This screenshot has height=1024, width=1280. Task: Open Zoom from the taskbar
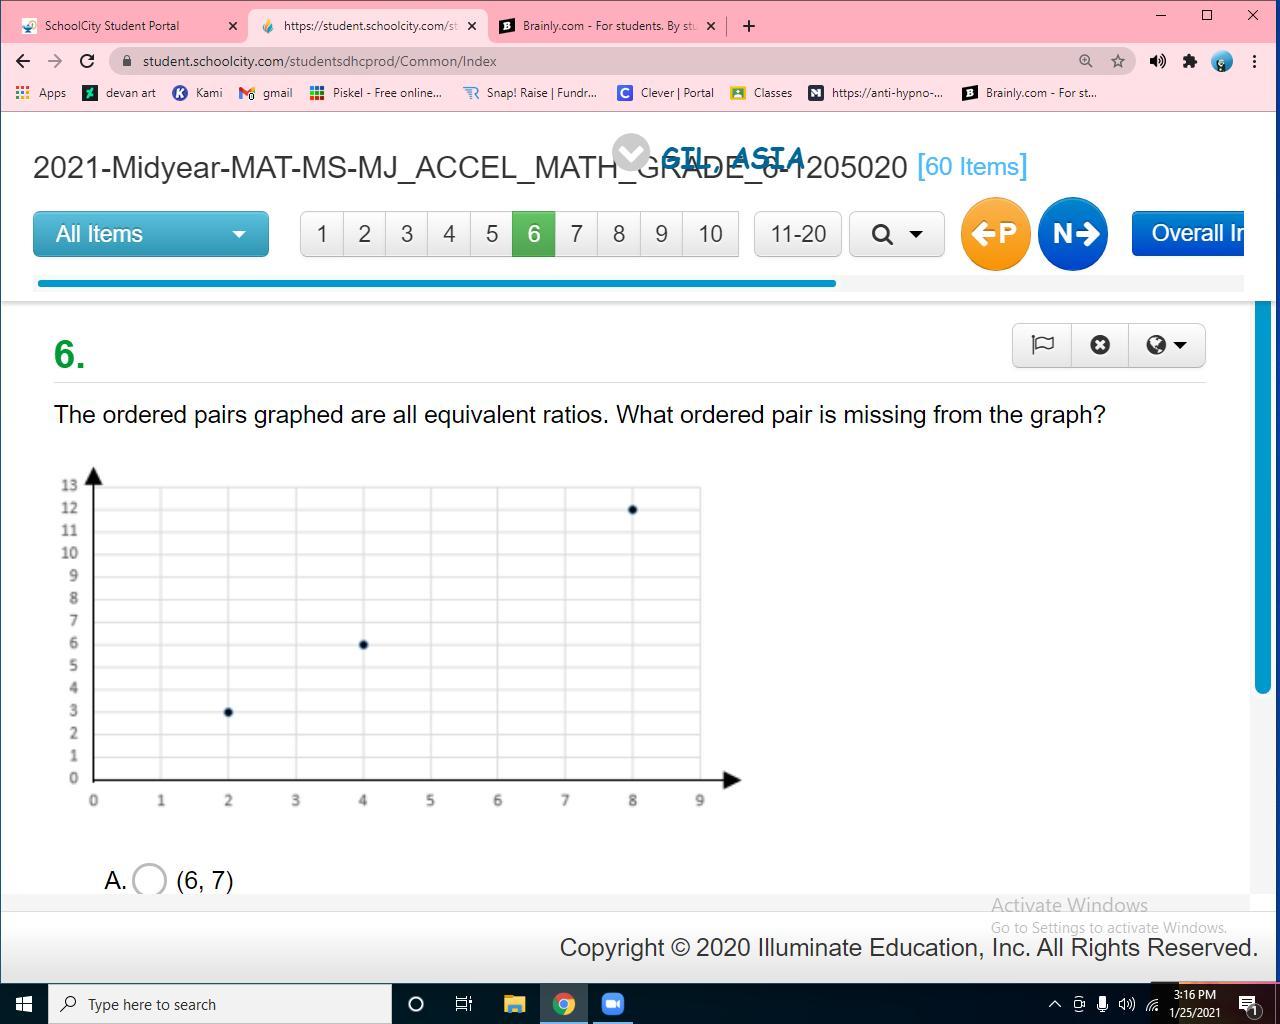(613, 1004)
